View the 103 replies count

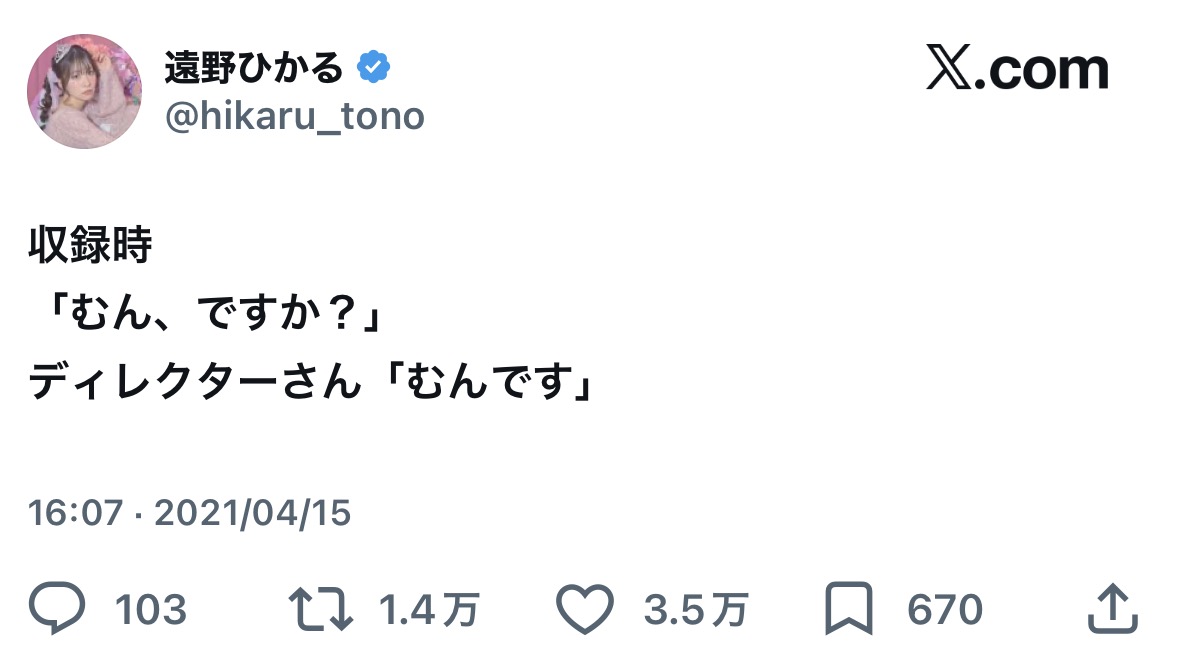click(151, 609)
